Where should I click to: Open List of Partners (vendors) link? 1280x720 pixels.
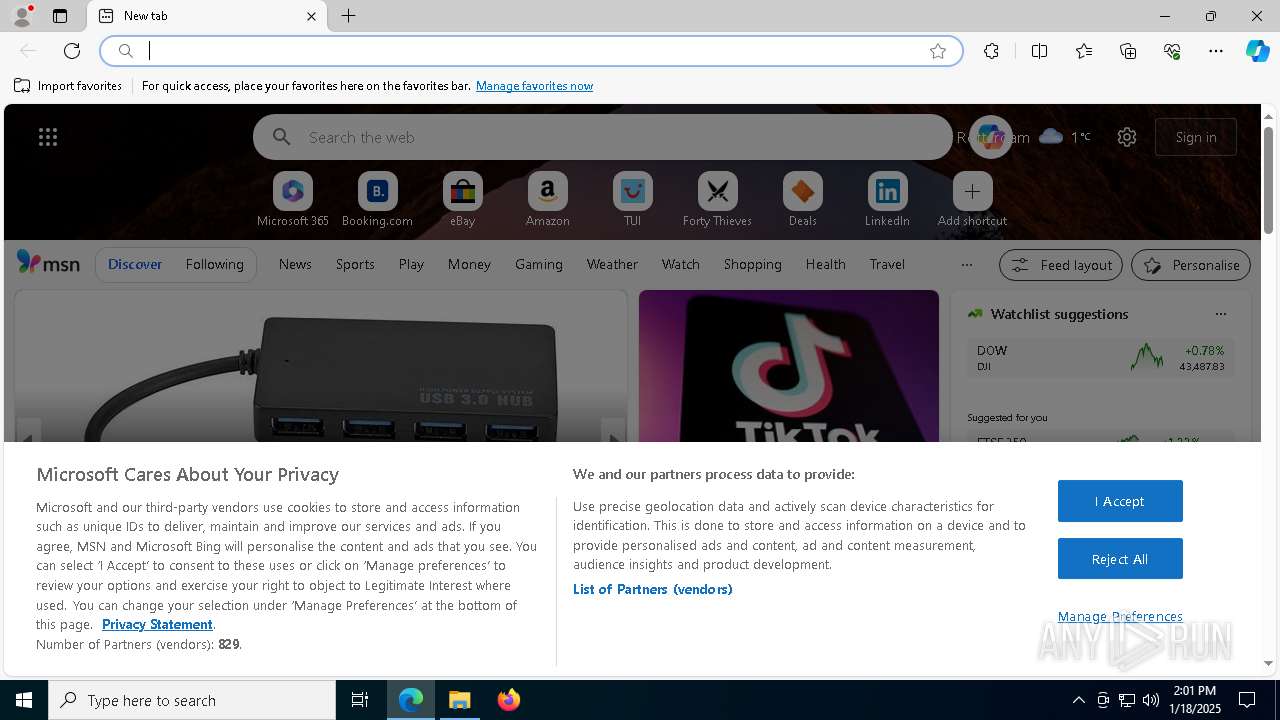pyautogui.click(x=652, y=589)
